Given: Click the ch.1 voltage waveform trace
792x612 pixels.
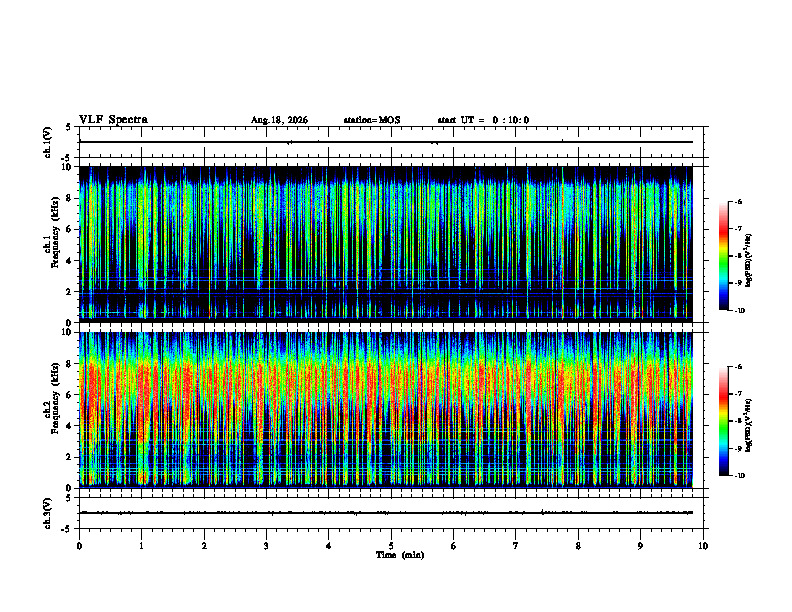Looking at the screenshot, I should tap(386, 142).
